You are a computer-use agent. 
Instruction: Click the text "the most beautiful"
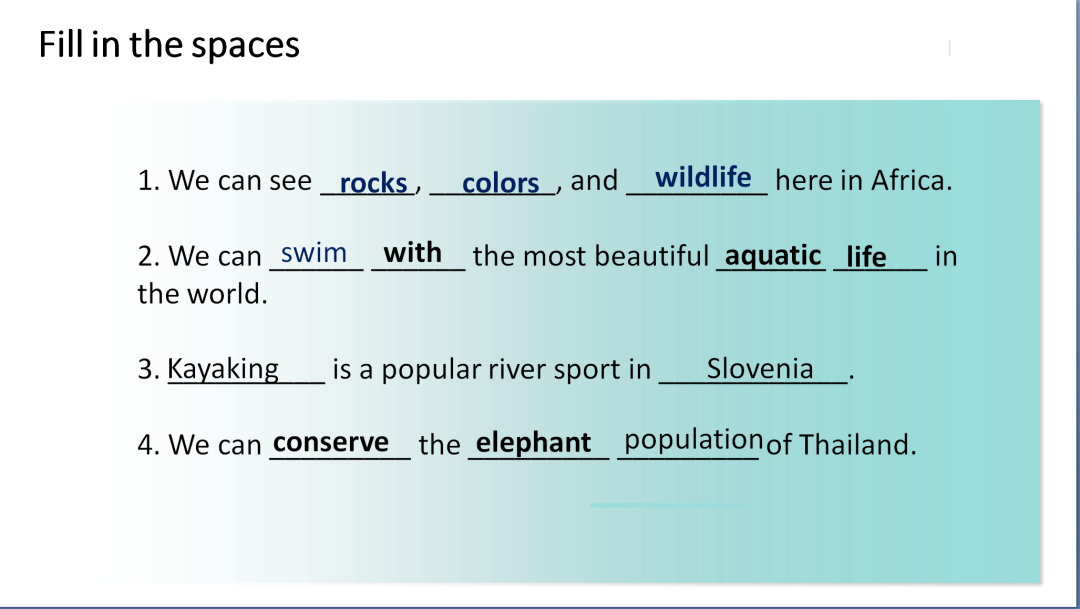pos(591,256)
